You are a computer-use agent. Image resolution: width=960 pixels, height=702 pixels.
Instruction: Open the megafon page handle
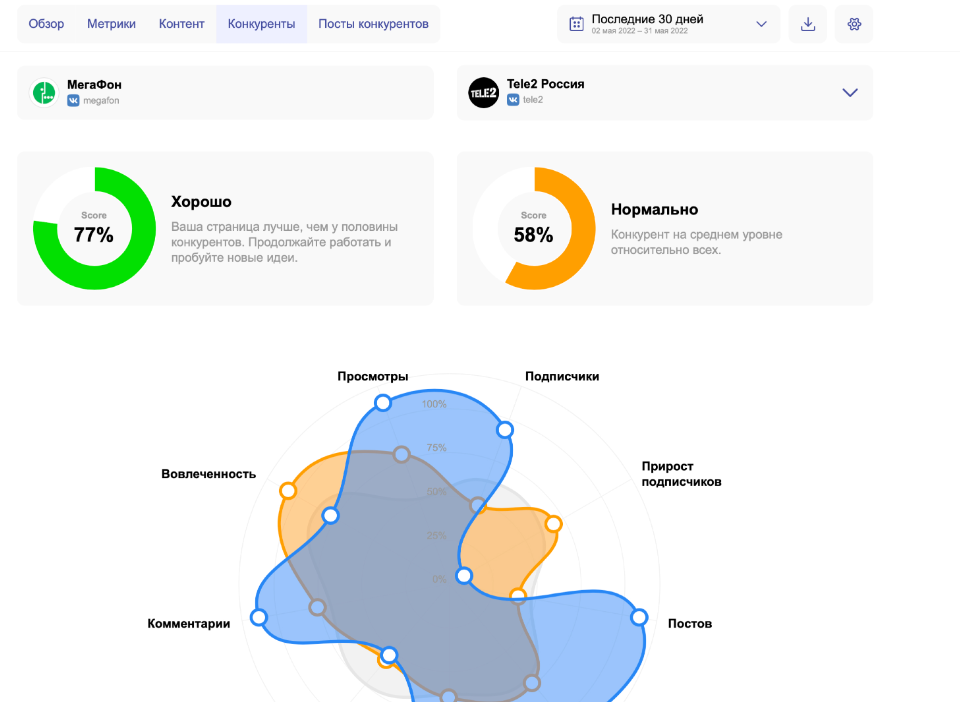click(x=101, y=100)
